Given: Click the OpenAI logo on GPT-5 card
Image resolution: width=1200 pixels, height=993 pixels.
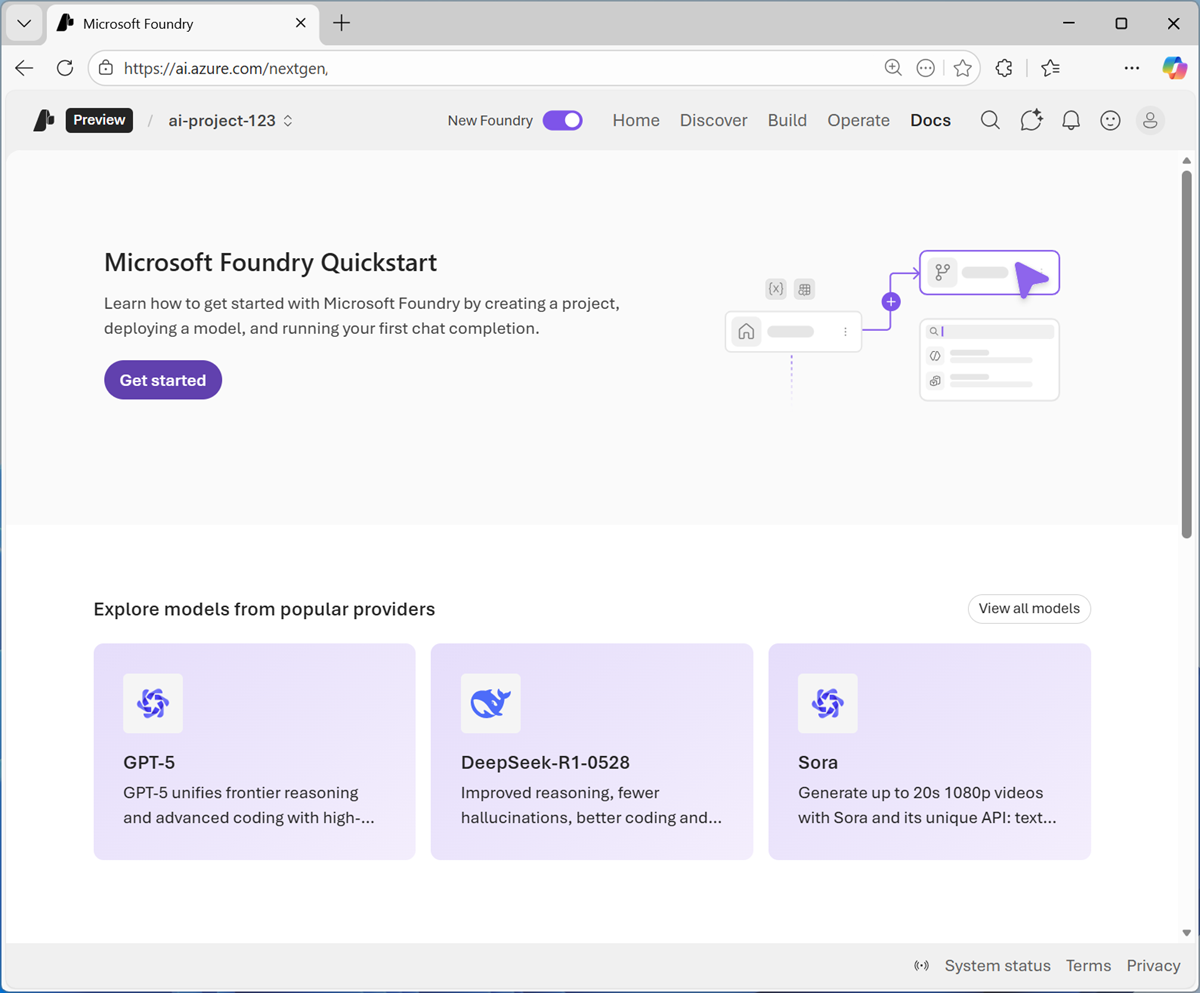Looking at the screenshot, I should 152,703.
